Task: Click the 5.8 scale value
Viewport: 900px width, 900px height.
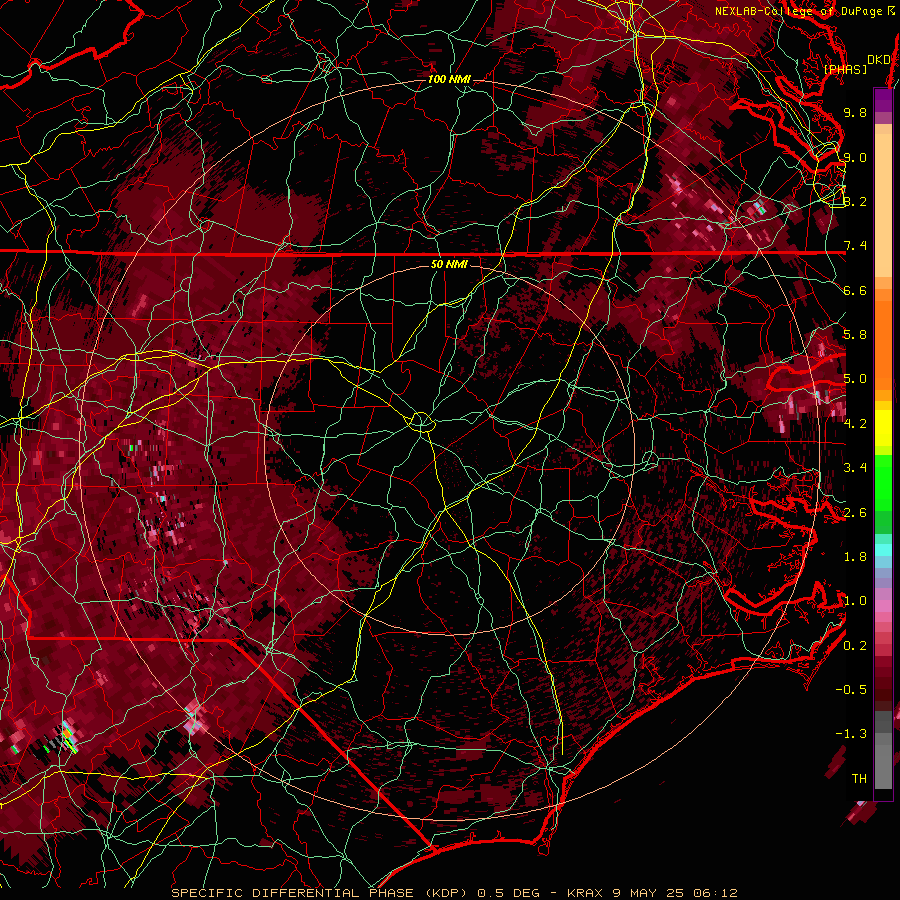Action: coord(855,335)
